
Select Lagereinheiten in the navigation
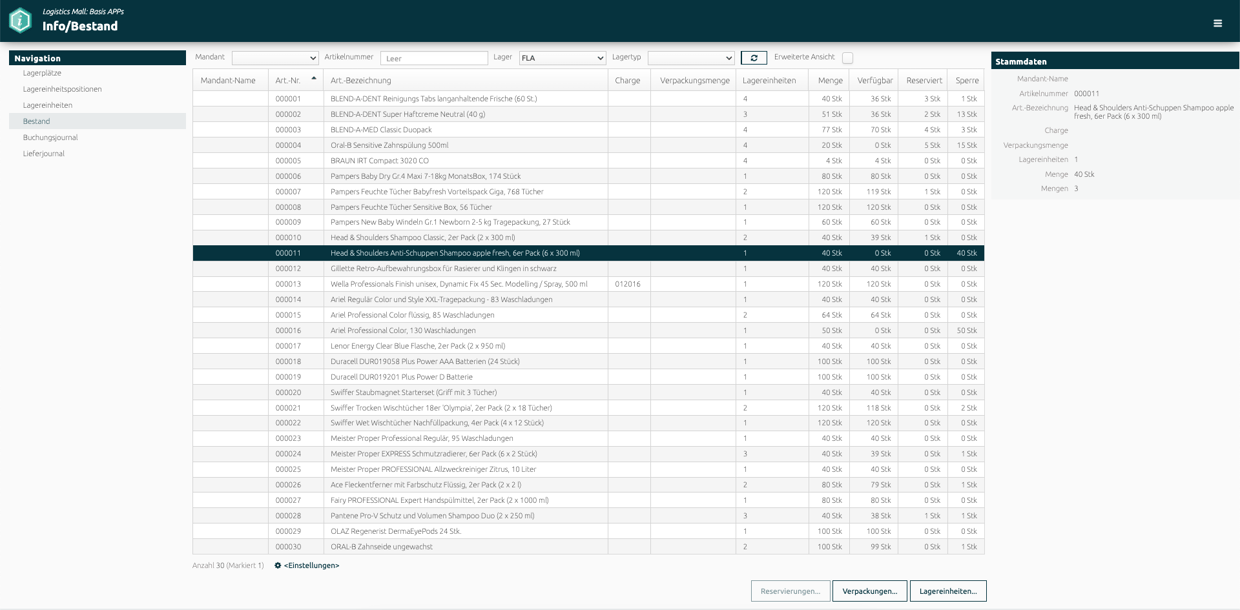pyautogui.click(x=97, y=105)
